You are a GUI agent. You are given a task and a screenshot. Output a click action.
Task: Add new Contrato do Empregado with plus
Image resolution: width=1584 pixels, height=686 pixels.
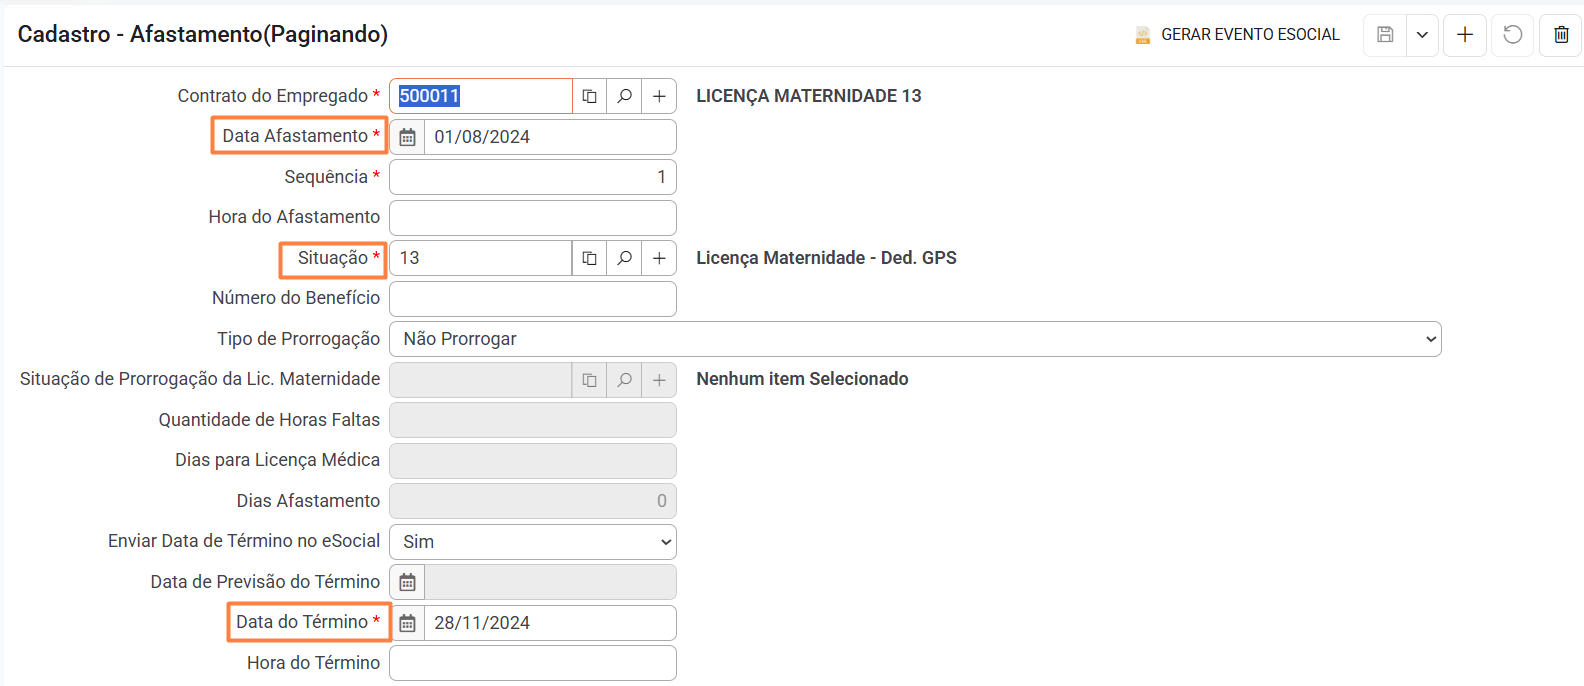coord(659,96)
